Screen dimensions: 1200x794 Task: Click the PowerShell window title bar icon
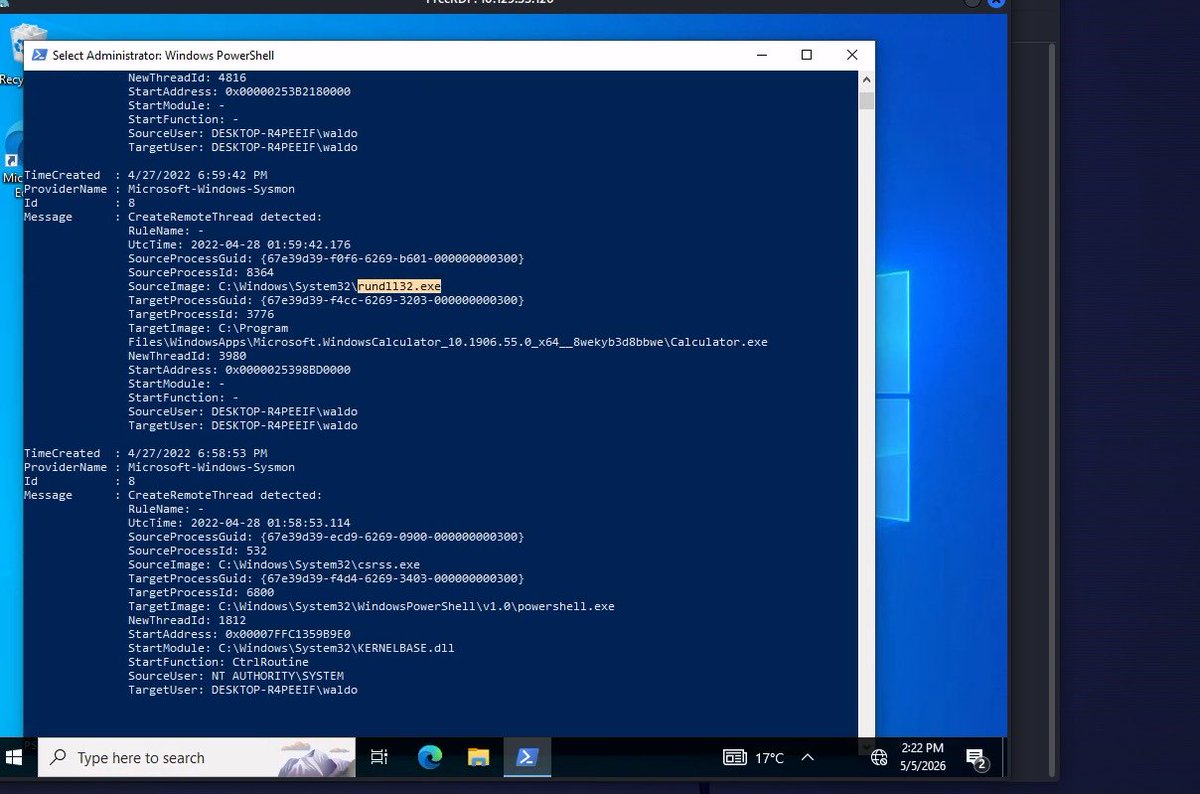[x=39, y=55]
